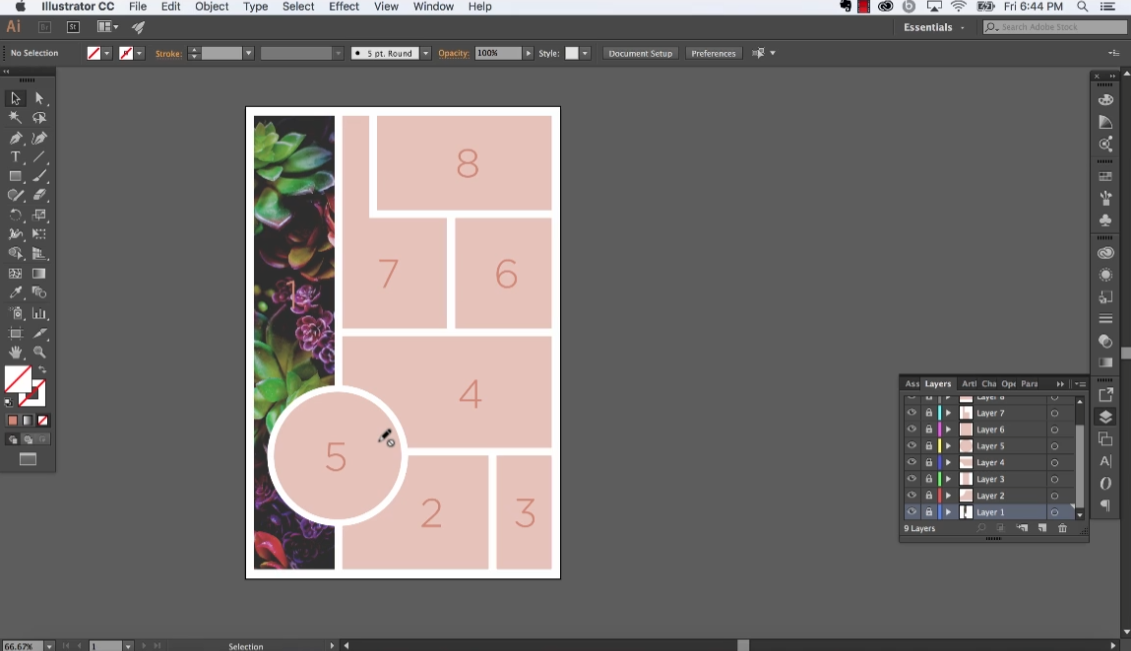This screenshot has height=651, width=1131.
Task: Hide Layer 7 using its eye icon
Action: pos(912,413)
